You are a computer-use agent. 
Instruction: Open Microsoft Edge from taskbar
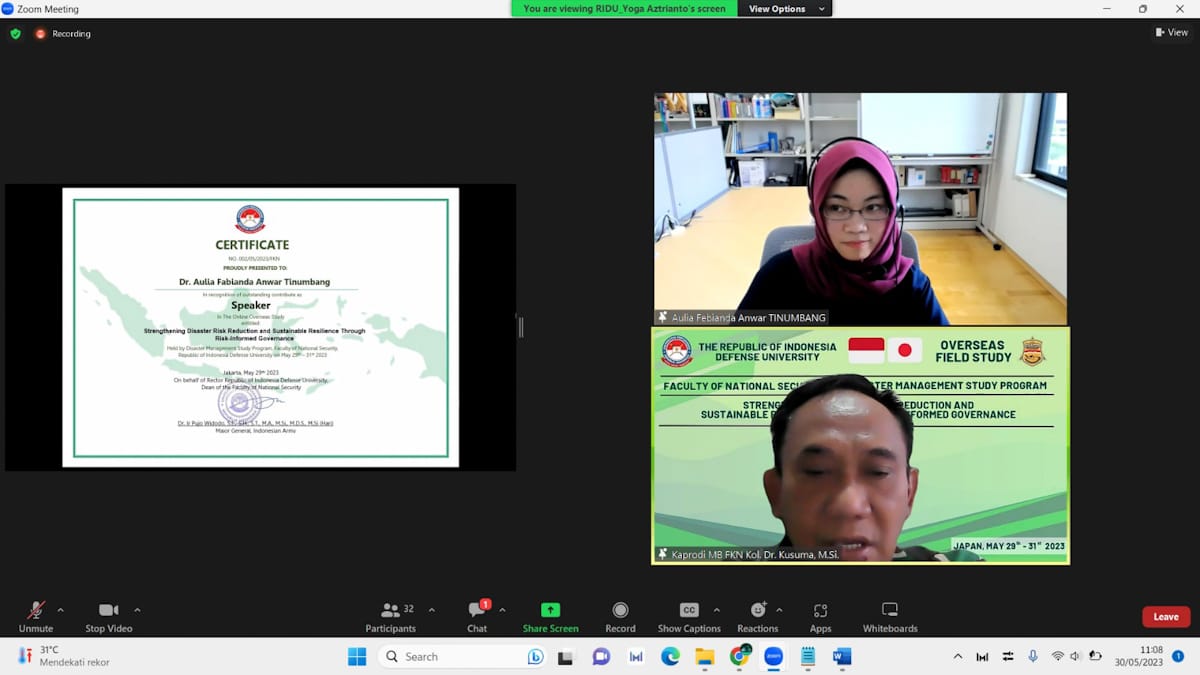pyautogui.click(x=670, y=656)
